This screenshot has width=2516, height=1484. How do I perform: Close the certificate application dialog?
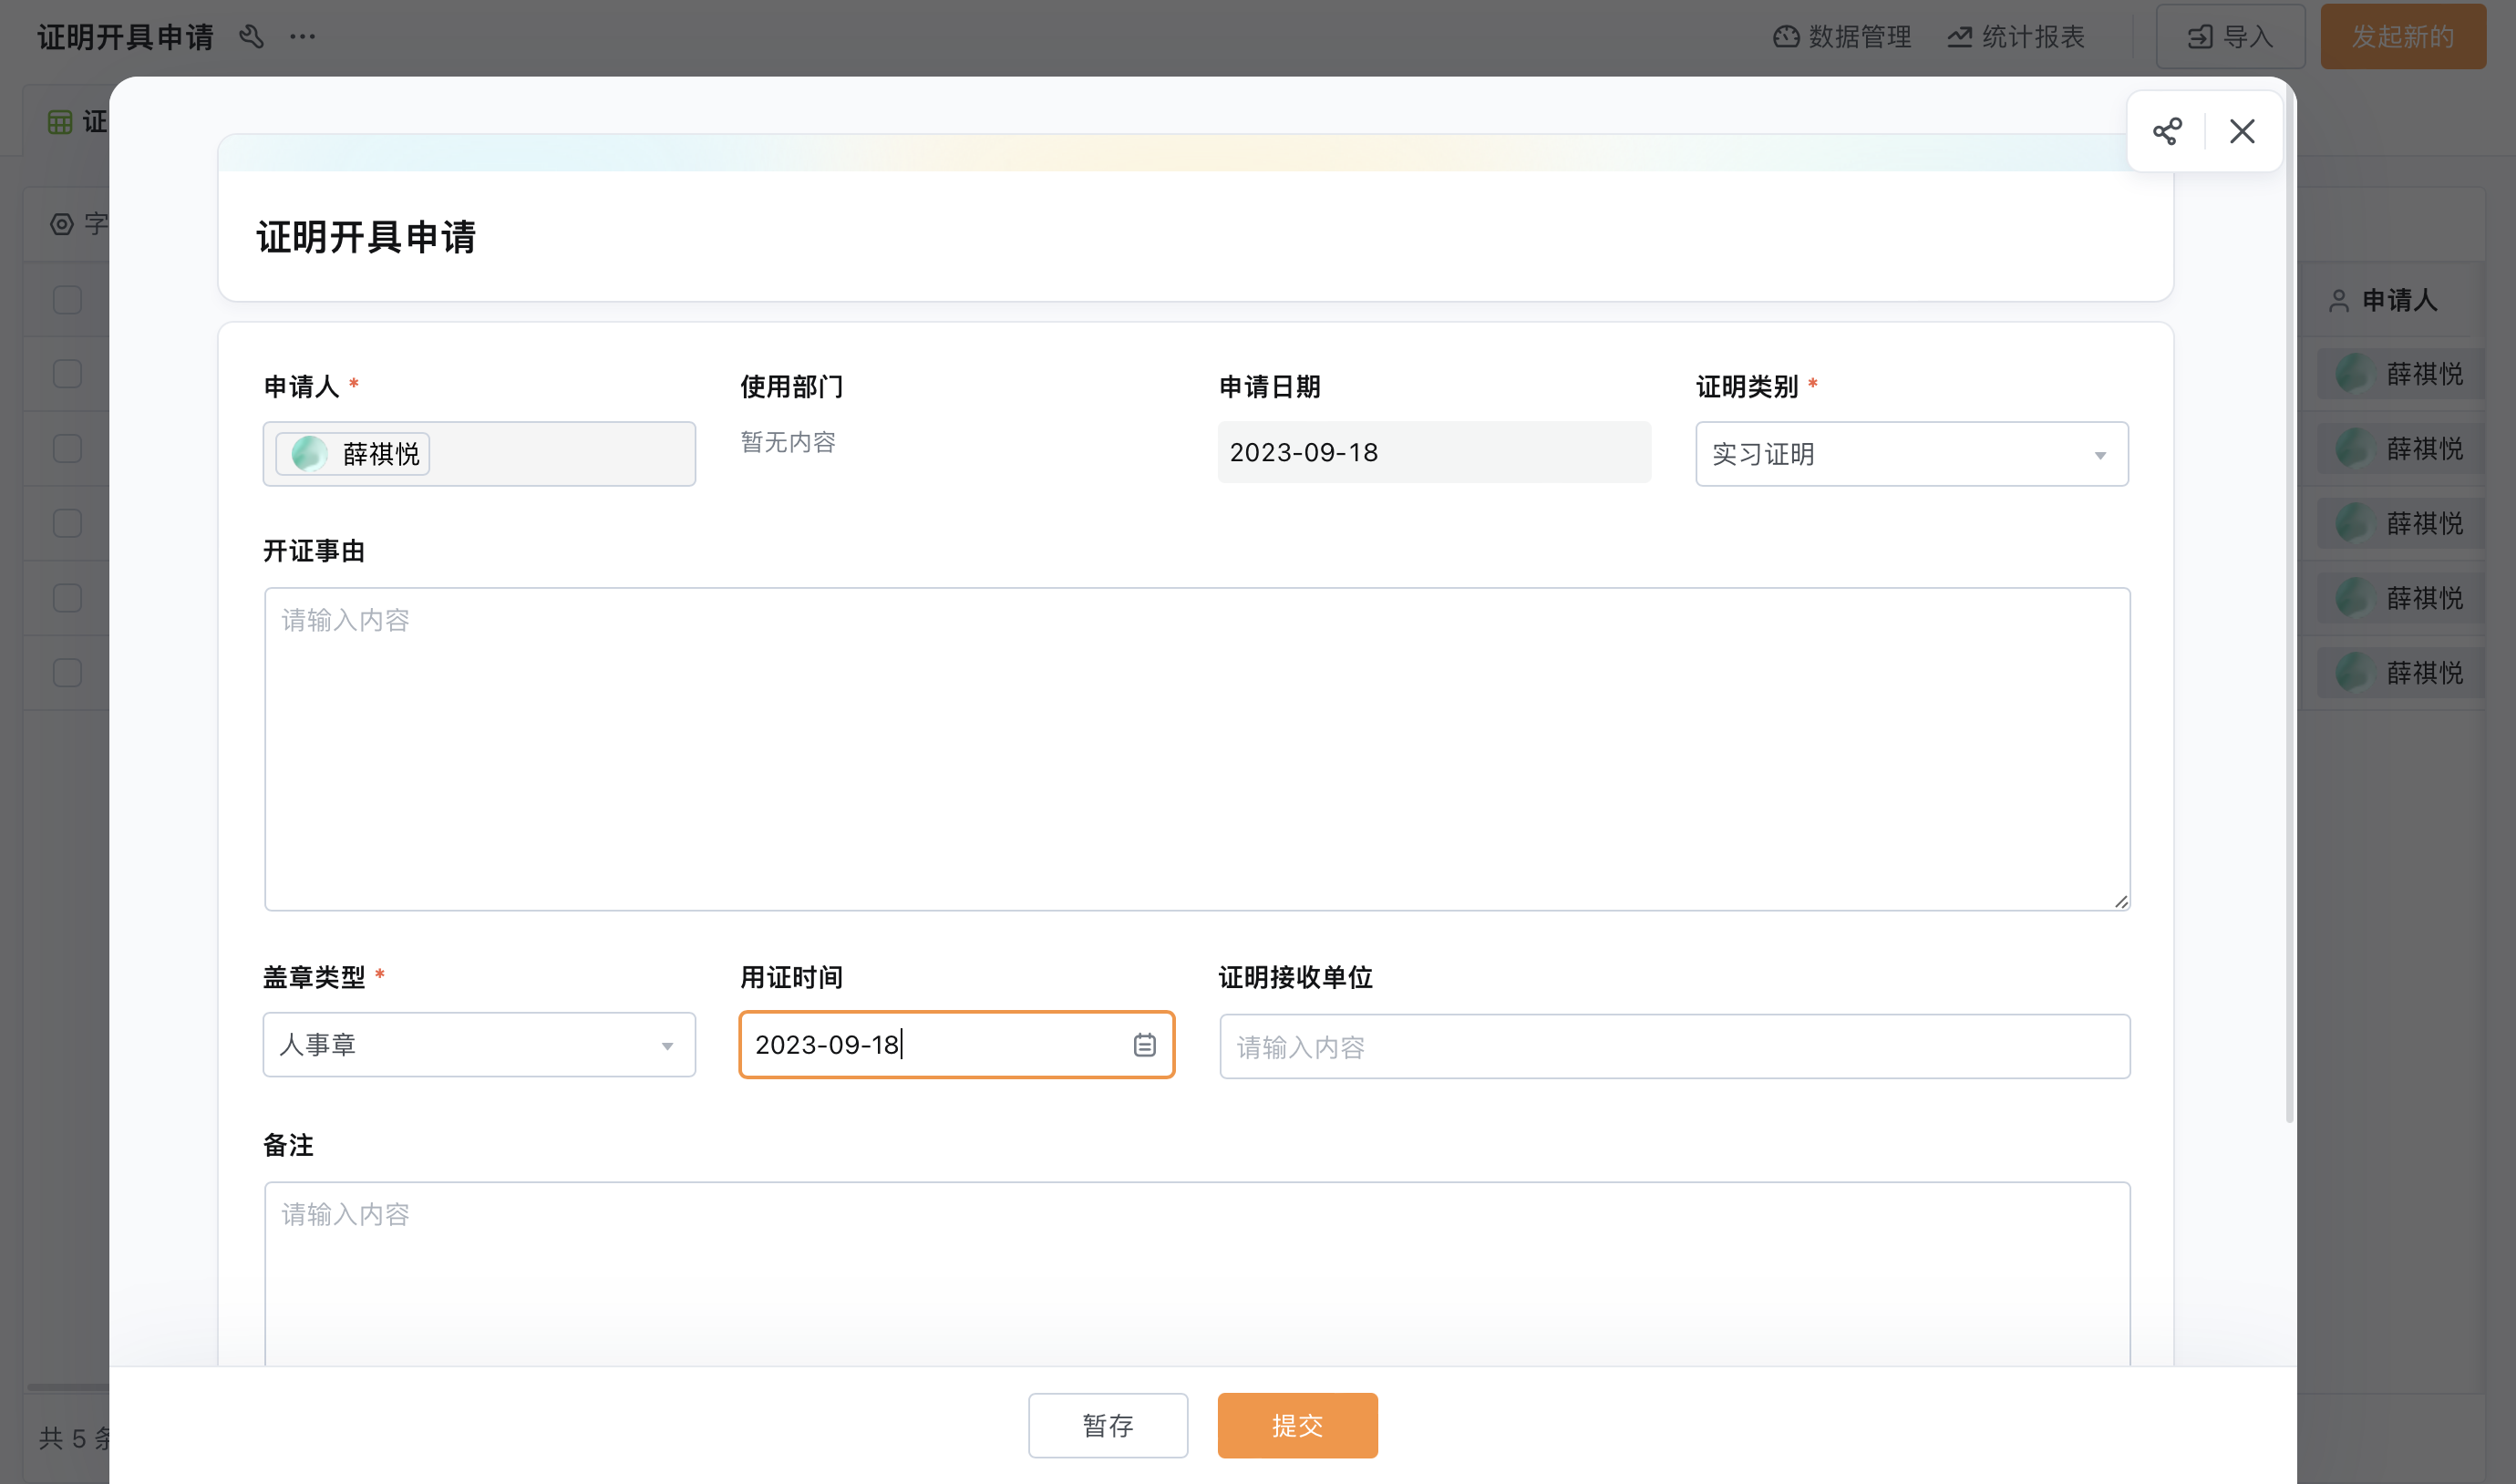click(2242, 131)
